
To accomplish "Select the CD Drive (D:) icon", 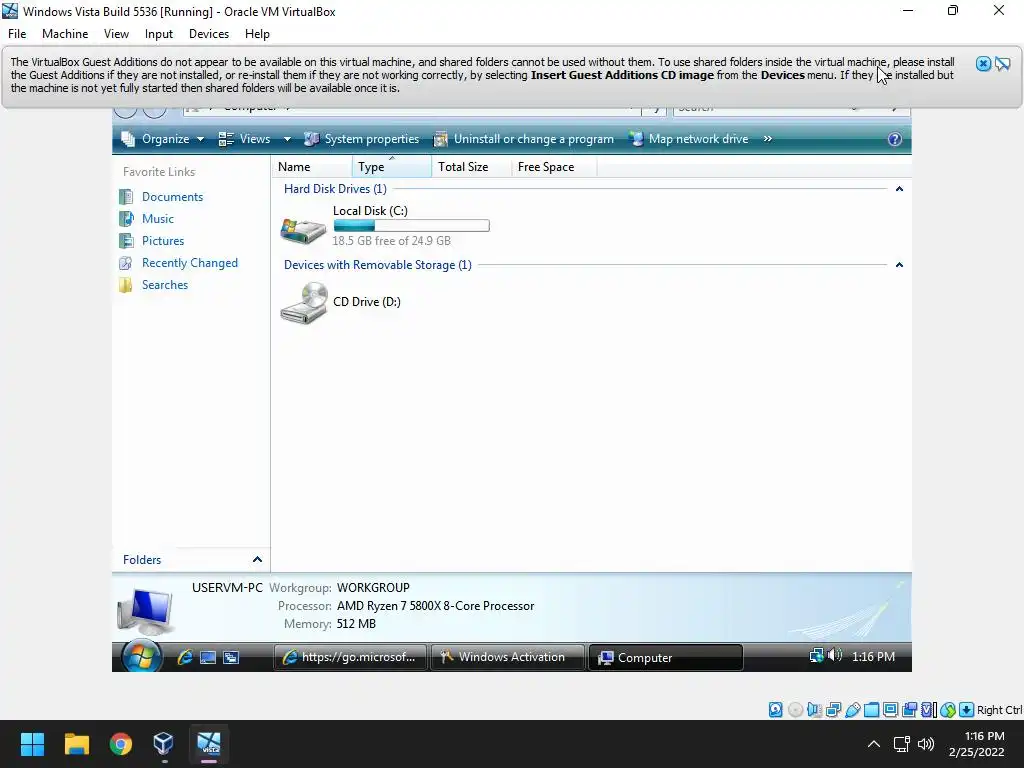I will (x=304, y=302).
